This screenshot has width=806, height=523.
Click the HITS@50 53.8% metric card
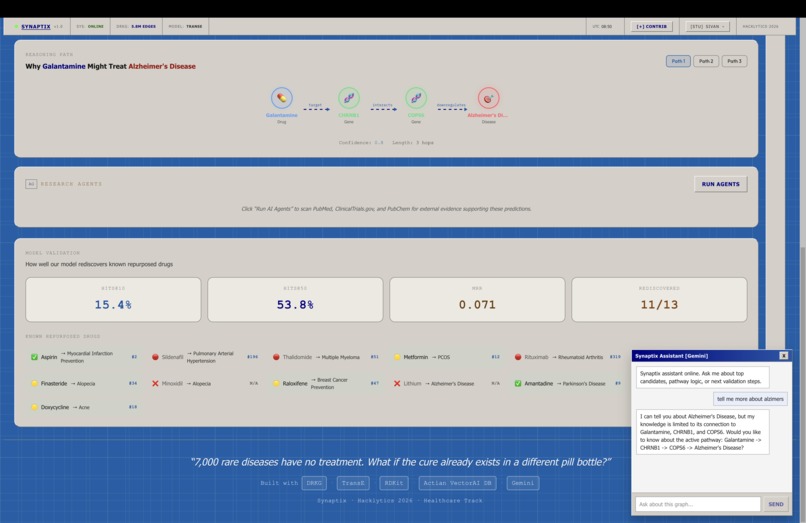[295, 300]
